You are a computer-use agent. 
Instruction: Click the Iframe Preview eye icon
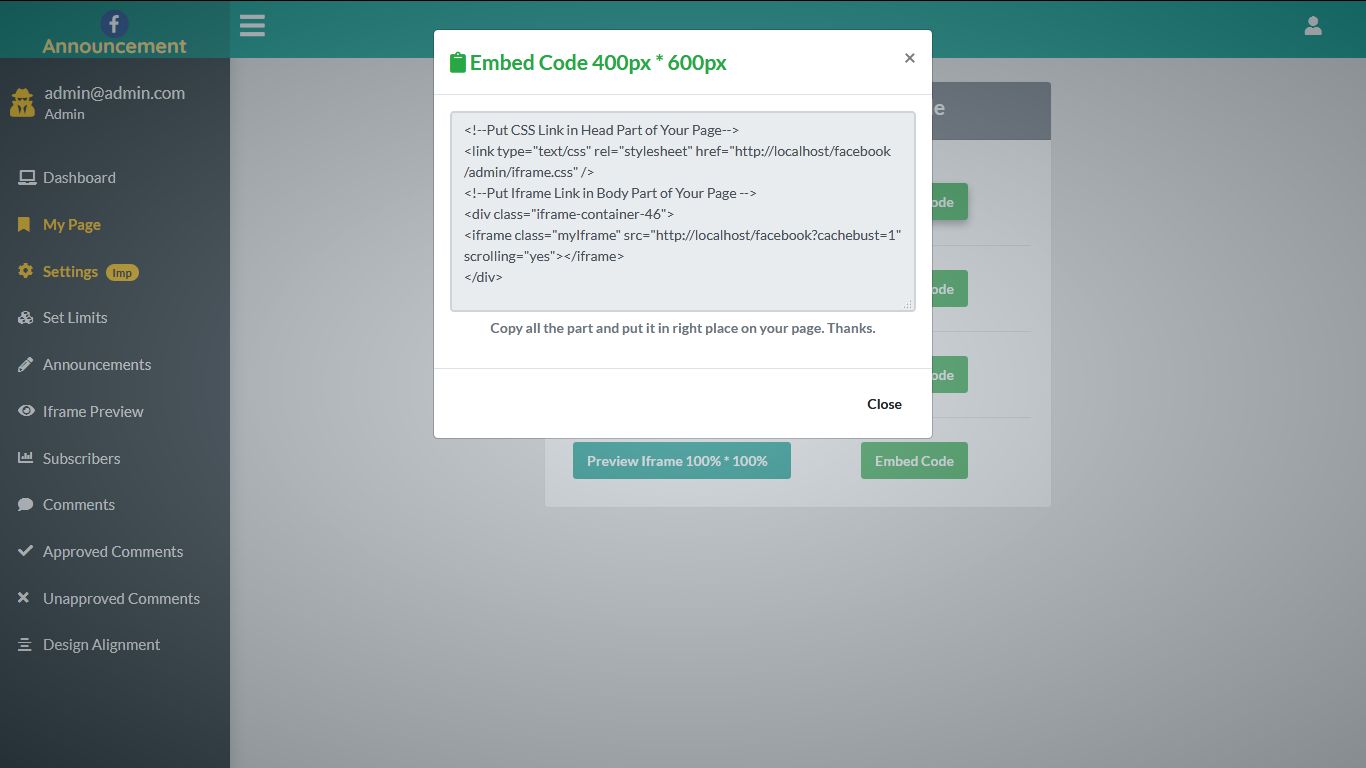25,411
